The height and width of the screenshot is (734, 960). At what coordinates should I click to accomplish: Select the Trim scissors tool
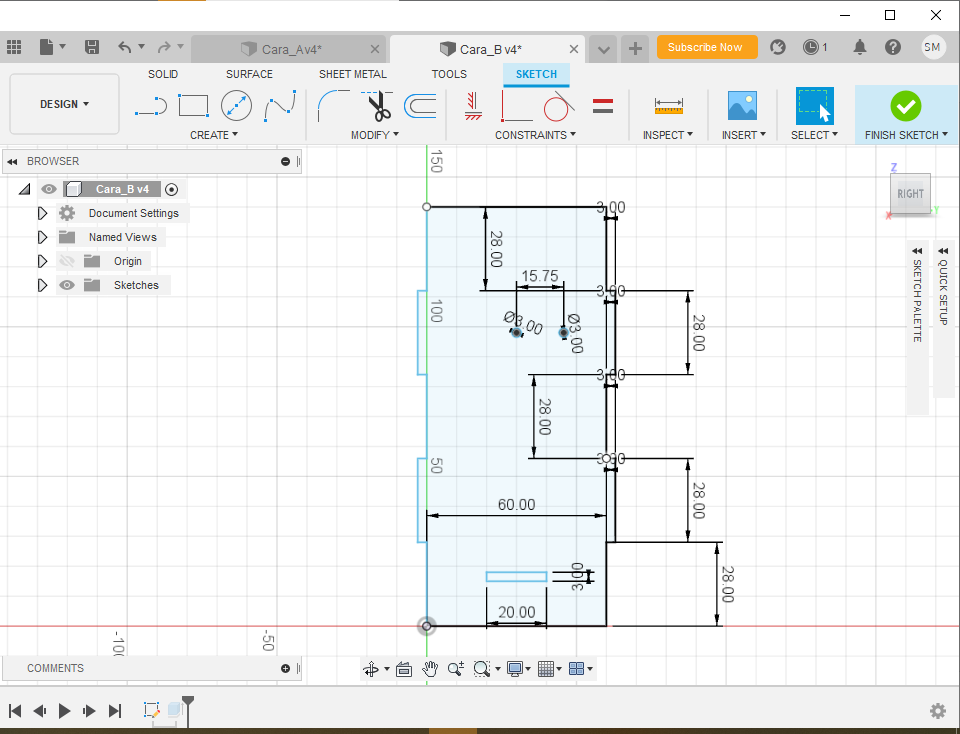click(x=378, y=106)
